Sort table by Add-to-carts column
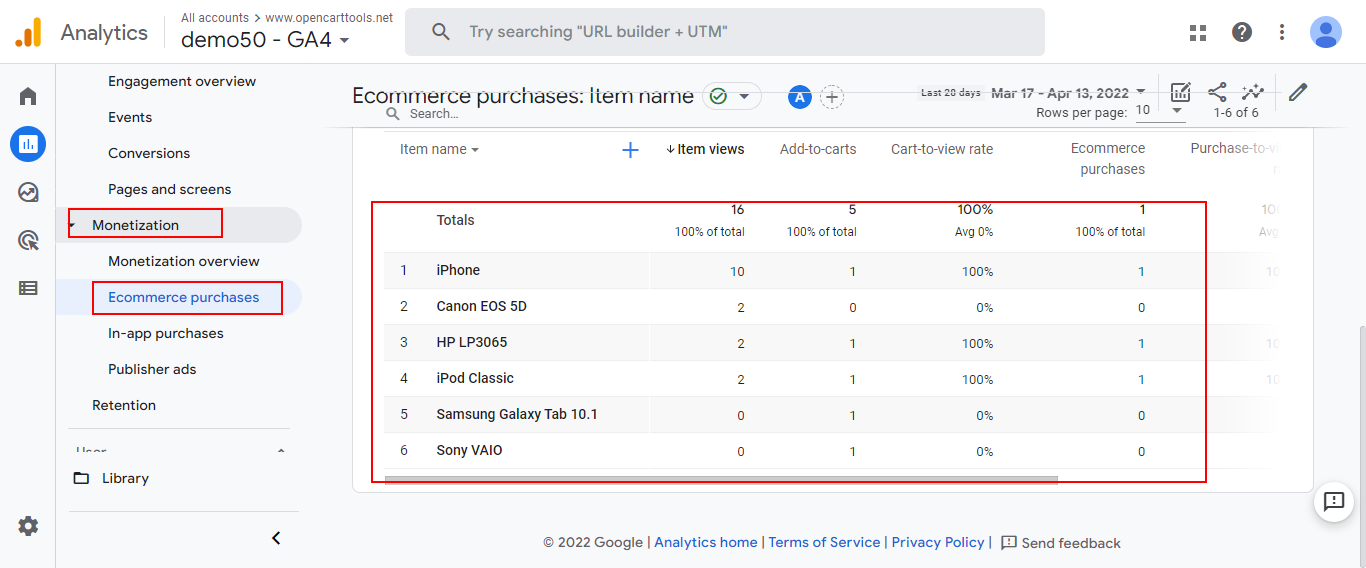The width and height of the screenshot is (1366, 568). pos(817,149)
